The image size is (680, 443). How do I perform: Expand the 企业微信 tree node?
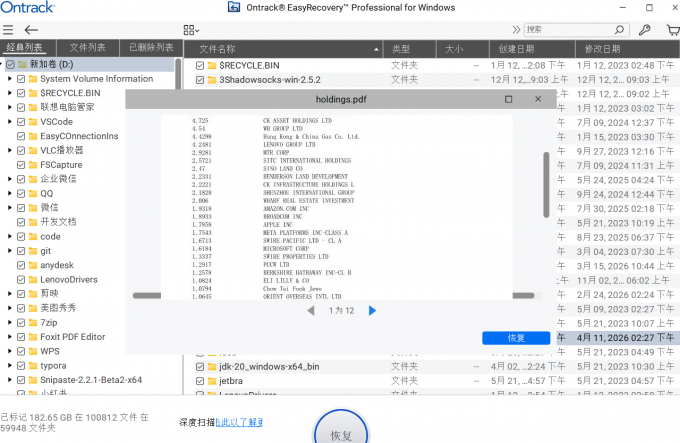coord(10,179)
